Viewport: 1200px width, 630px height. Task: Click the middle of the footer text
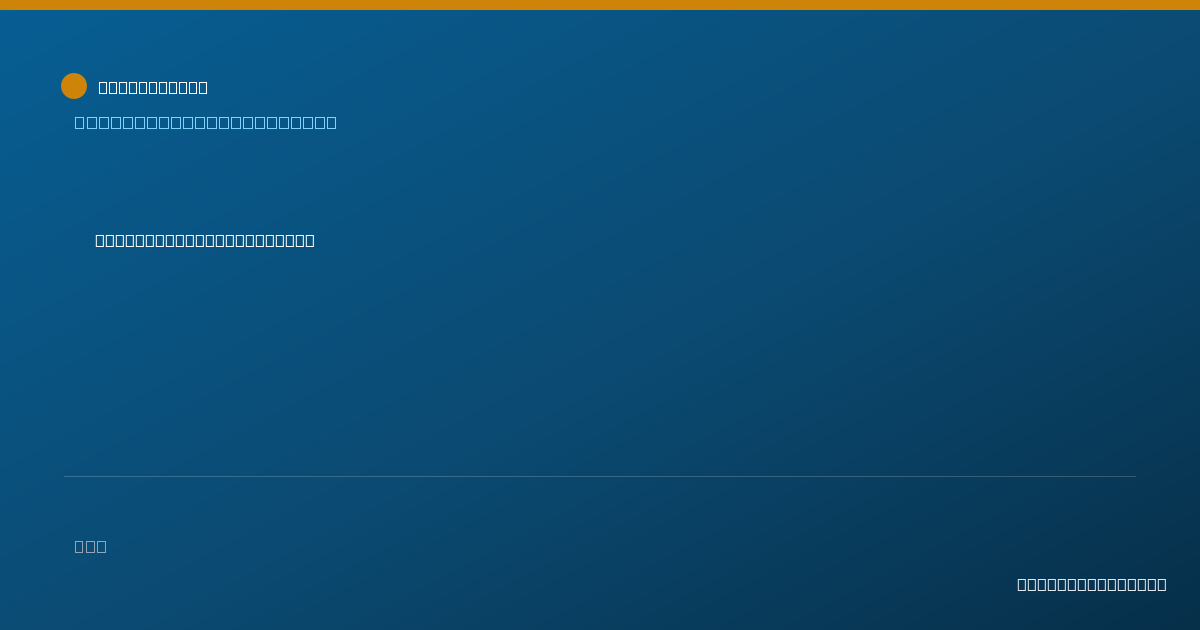1092,584
